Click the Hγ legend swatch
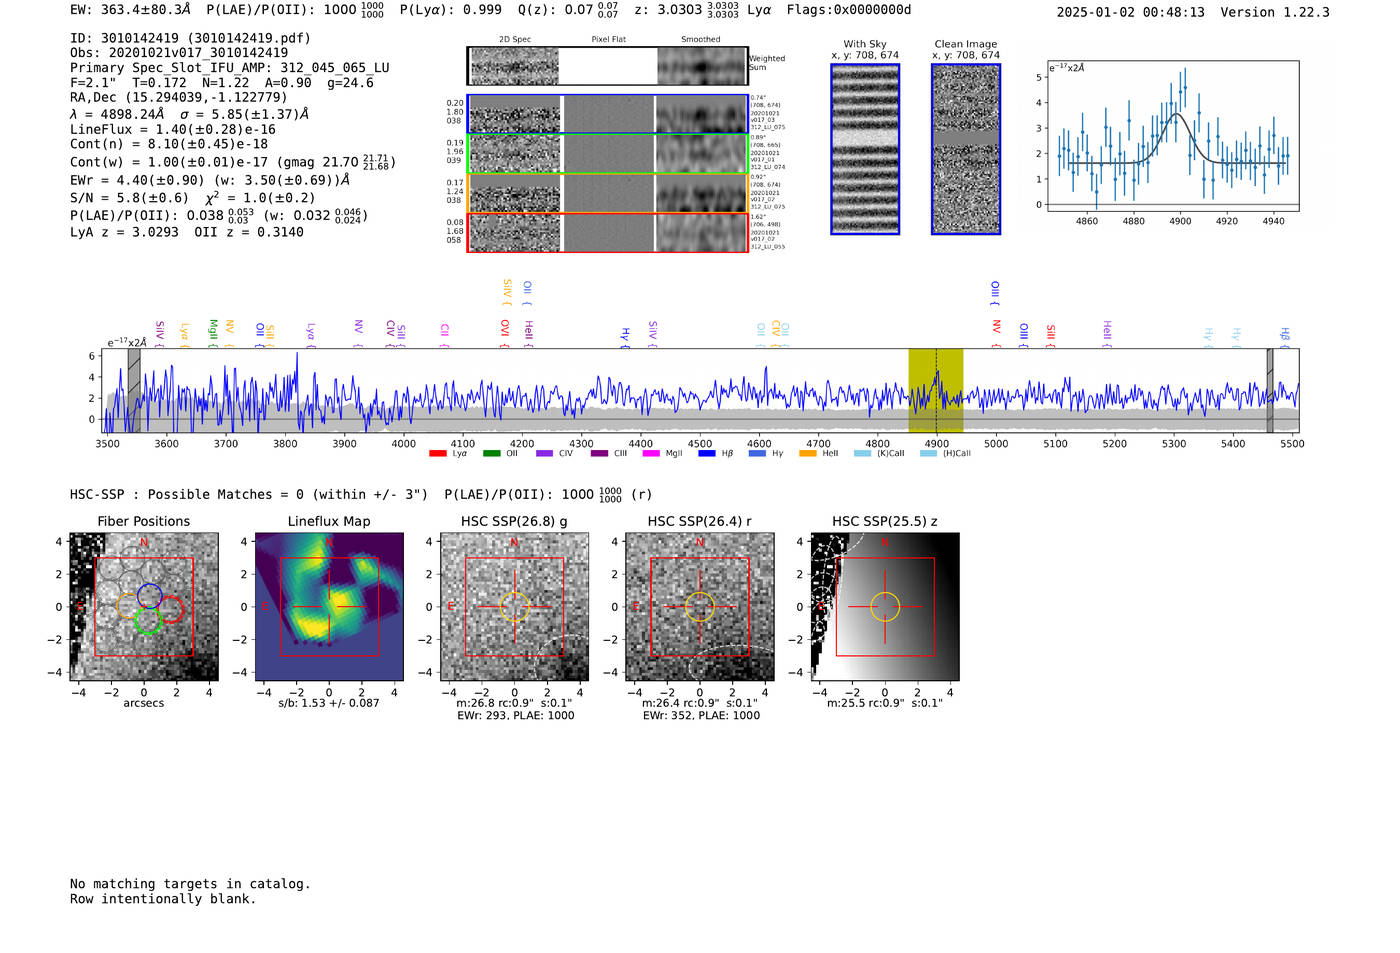Image resolution: width=1400 pixels, height=953 pixels. (757, 454)
